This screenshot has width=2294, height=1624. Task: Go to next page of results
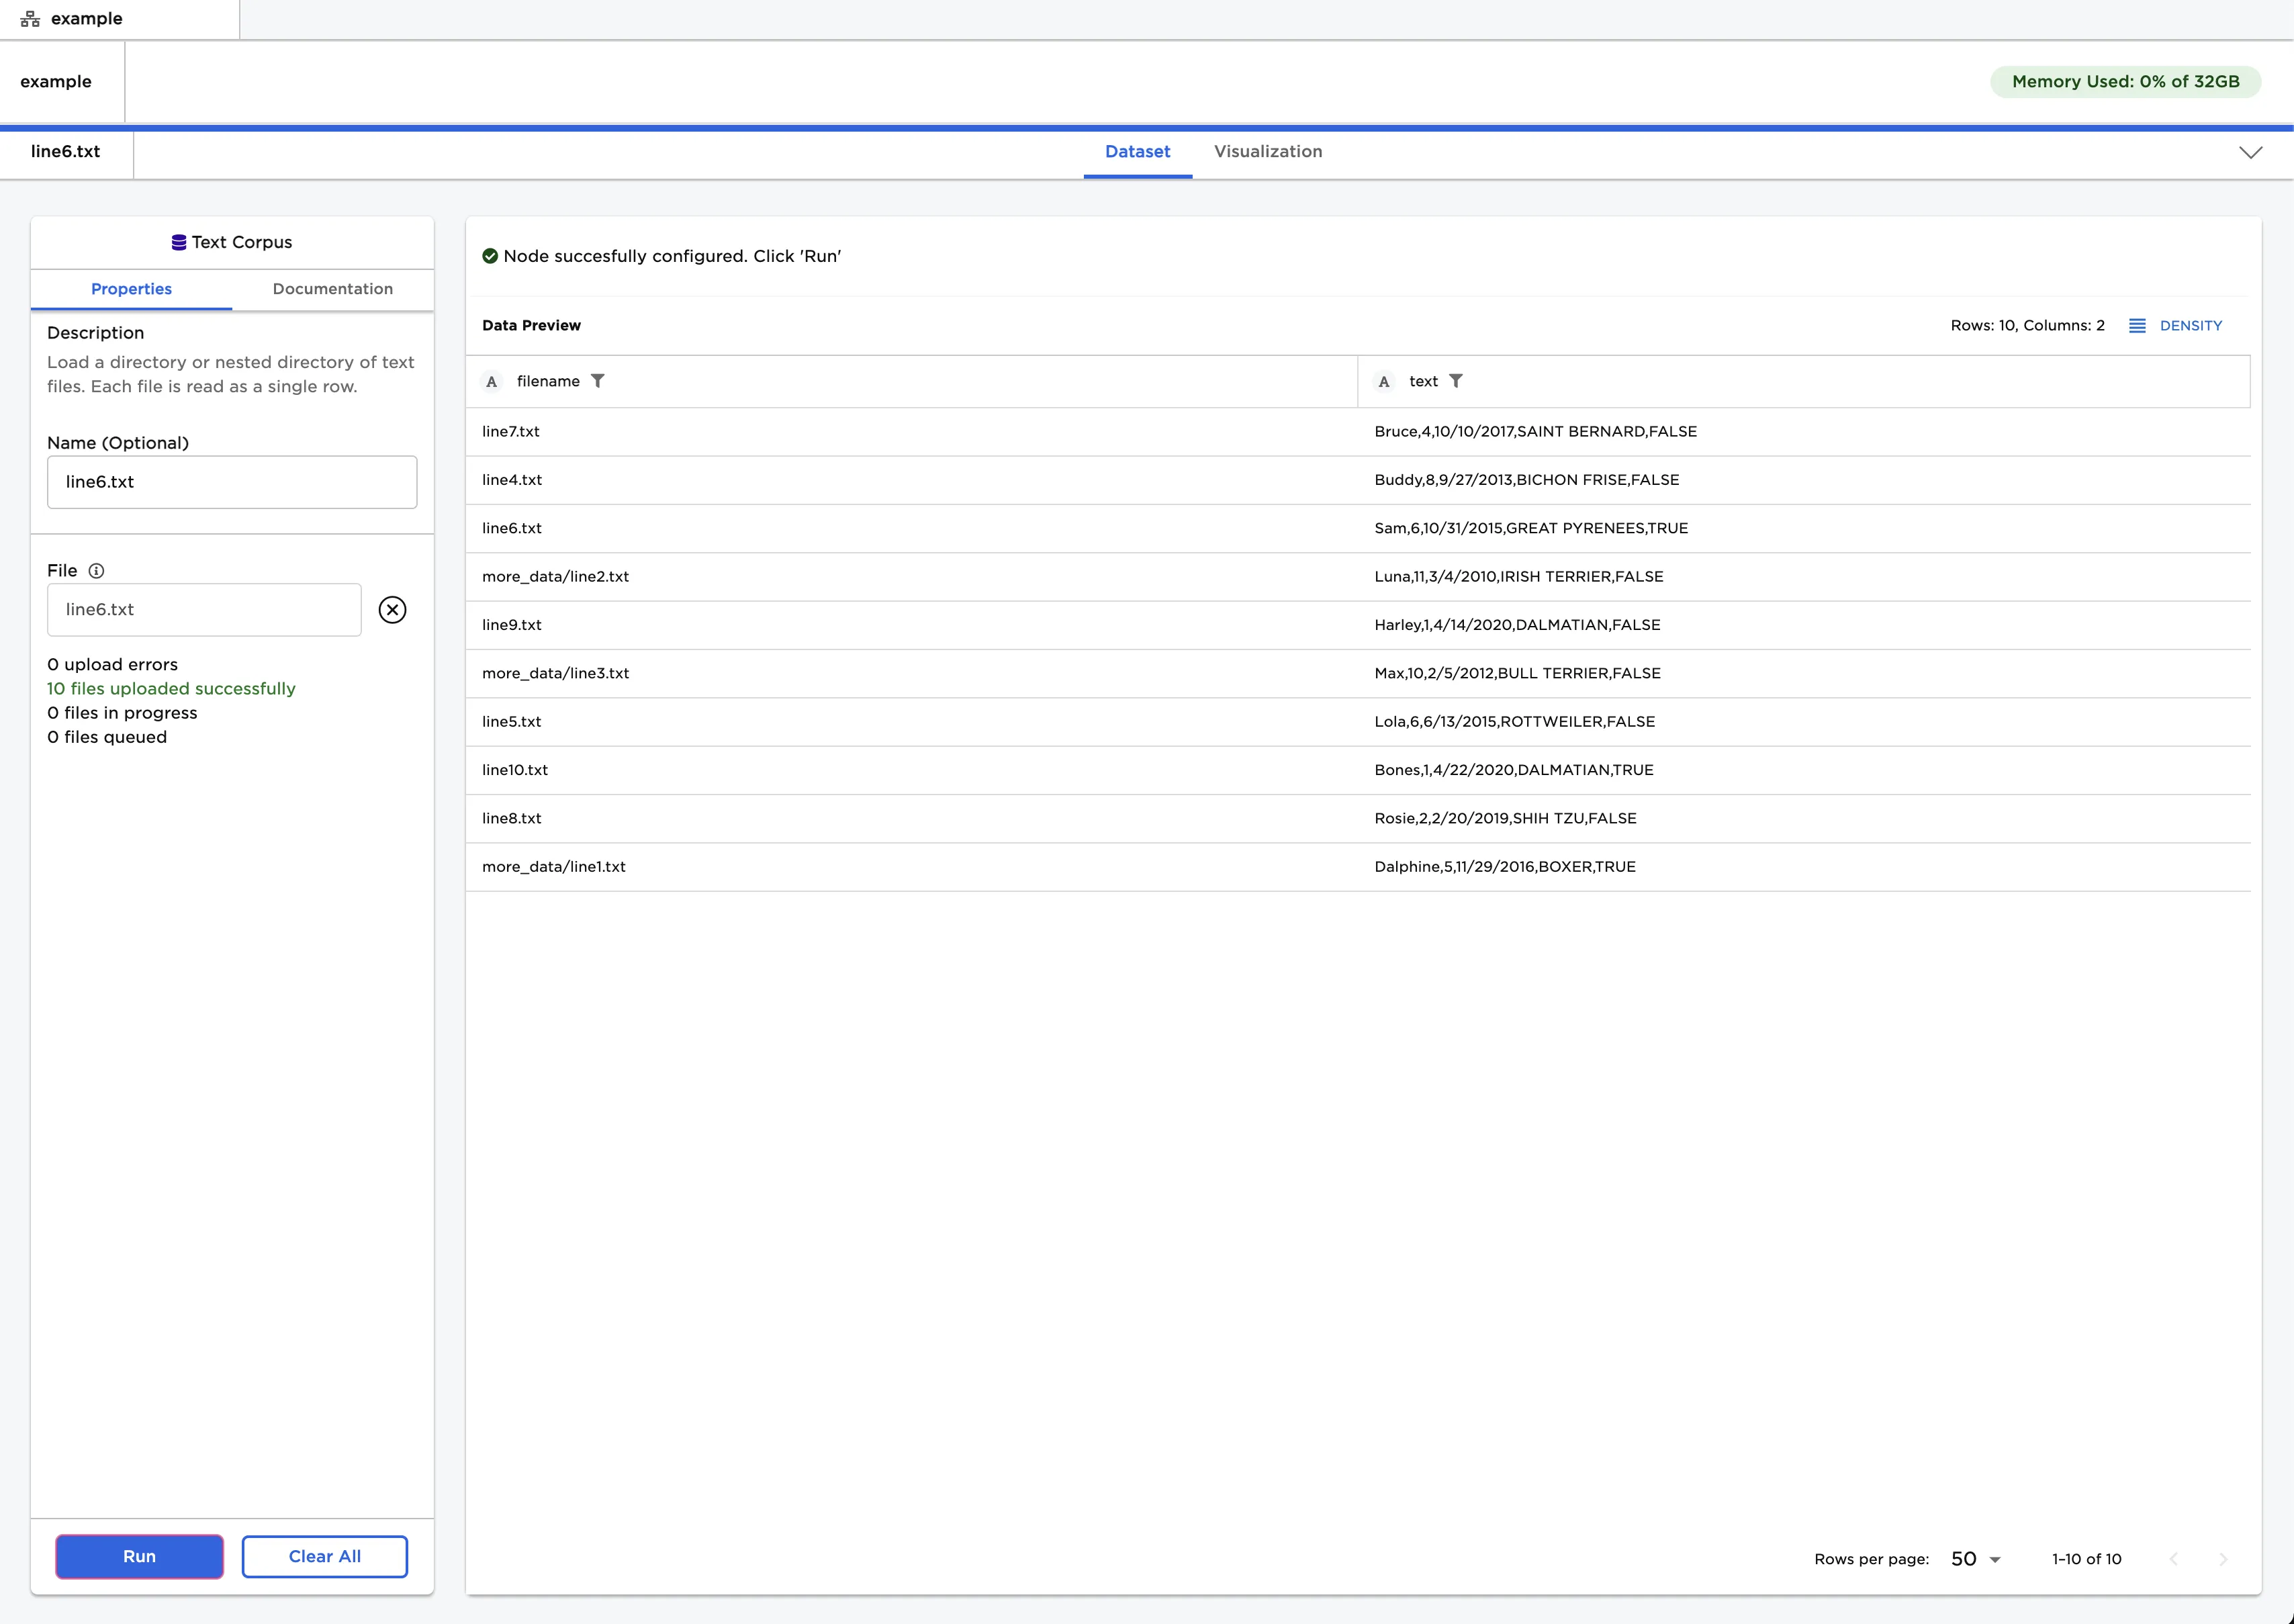(2222, 1559)
